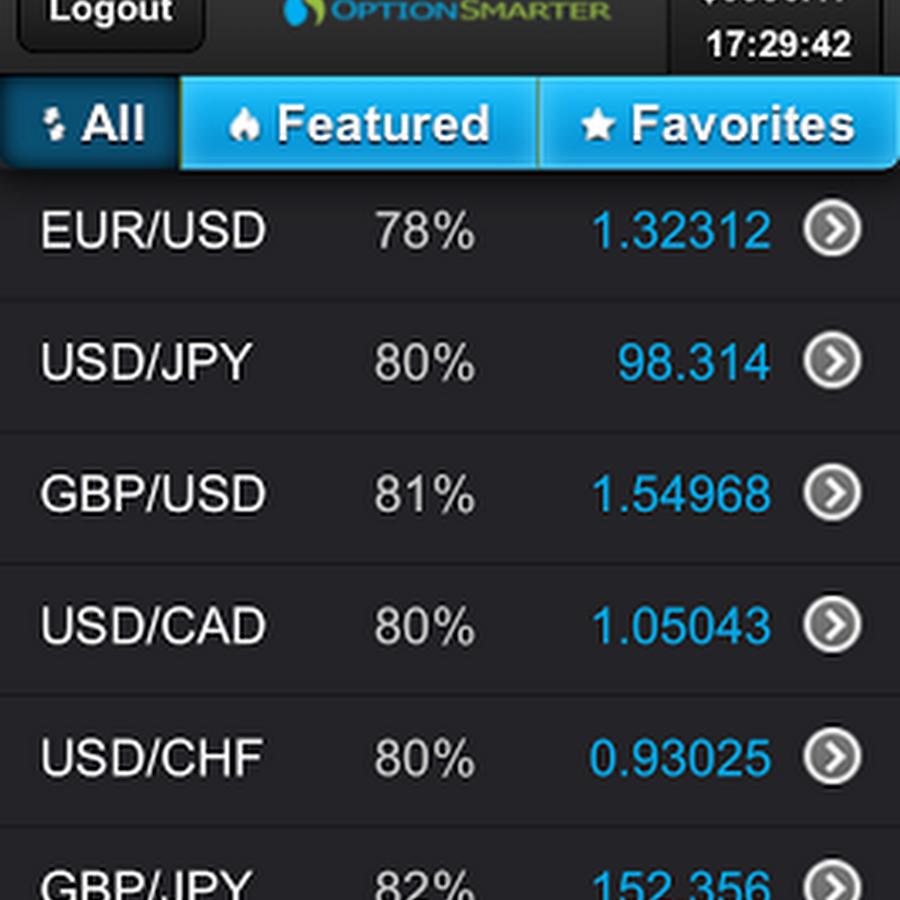Click the clock showing 17:29:42
900x900 pixels.
(779, 44)
